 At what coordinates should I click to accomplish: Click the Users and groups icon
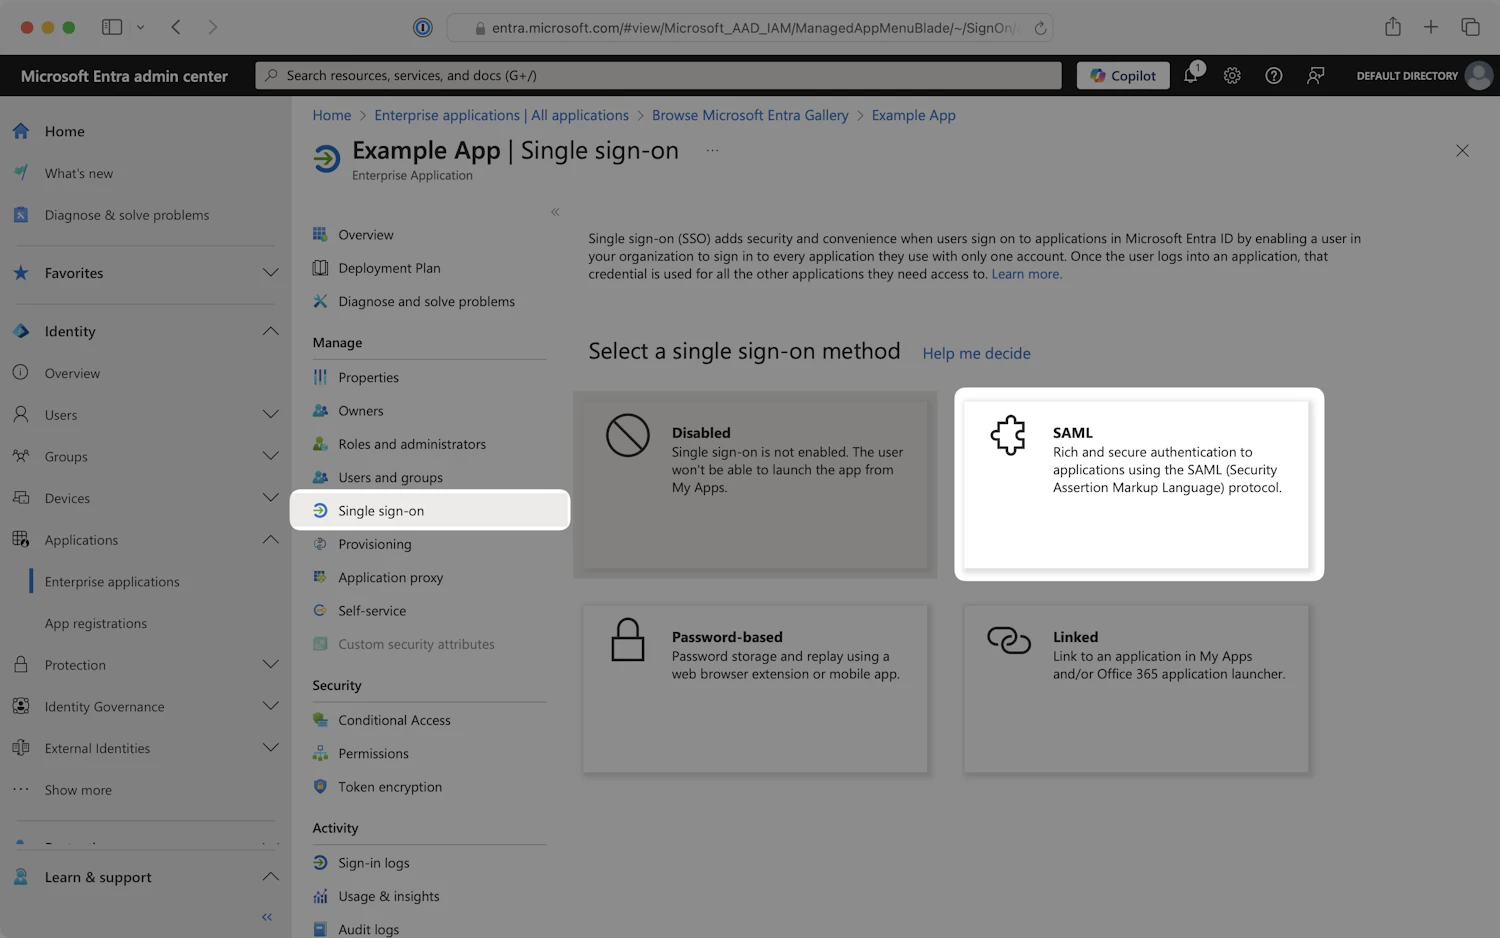pyautogui.click(x=320, y=477)
